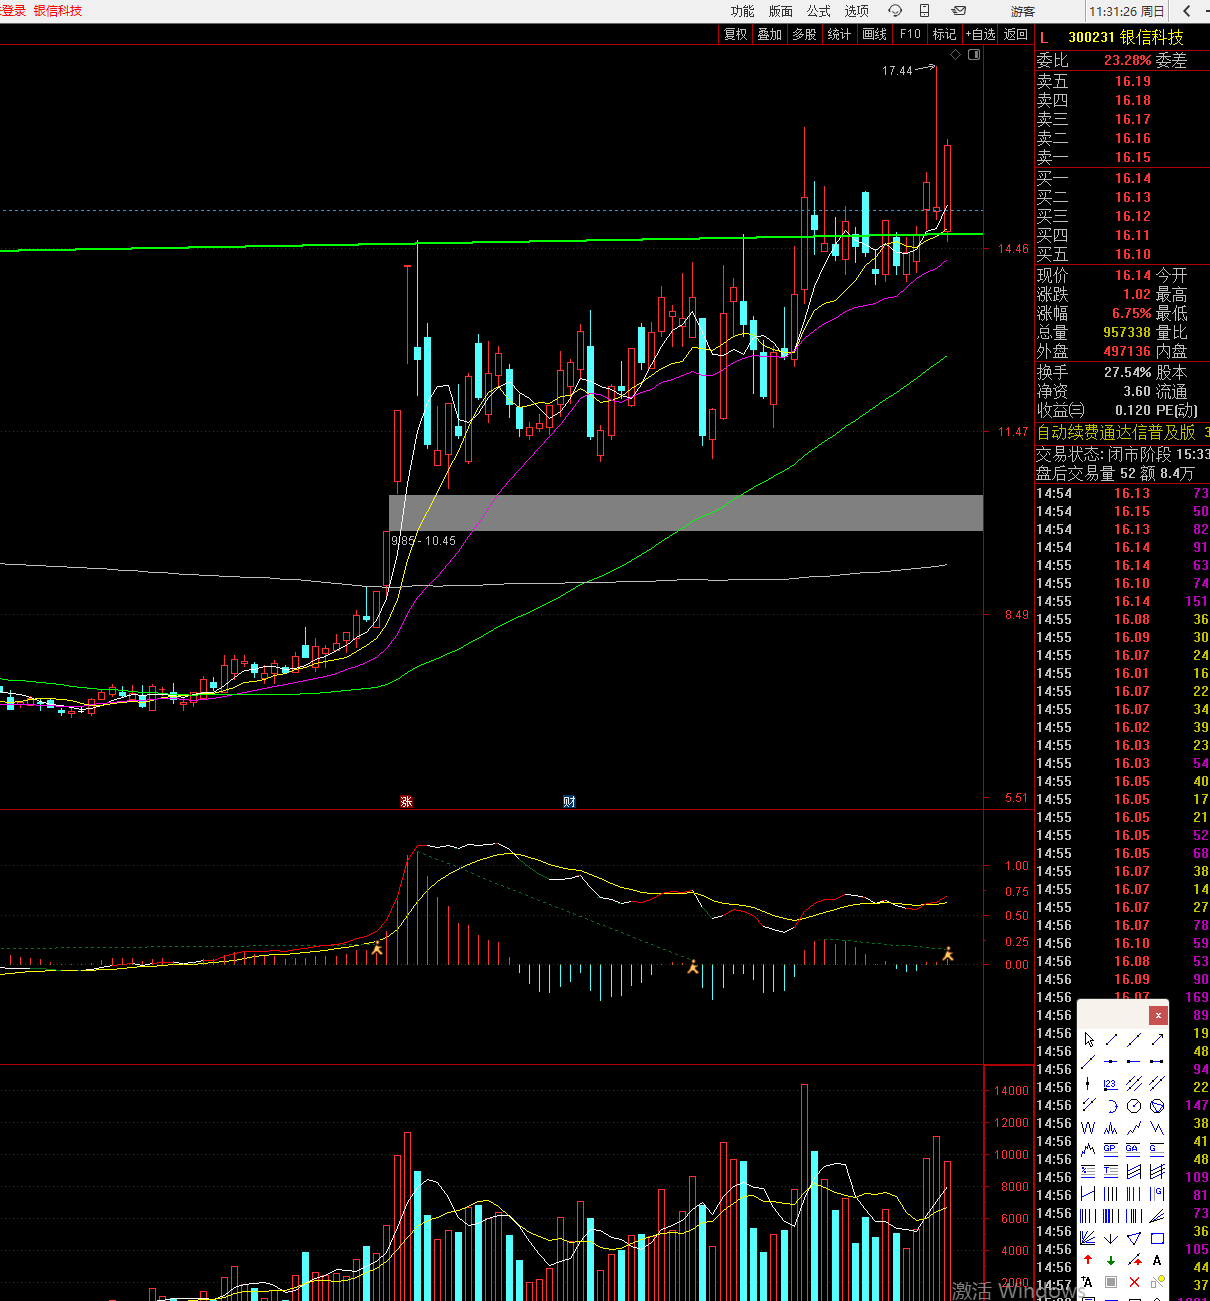Click the 叠加 overlay button

(769, 34)
